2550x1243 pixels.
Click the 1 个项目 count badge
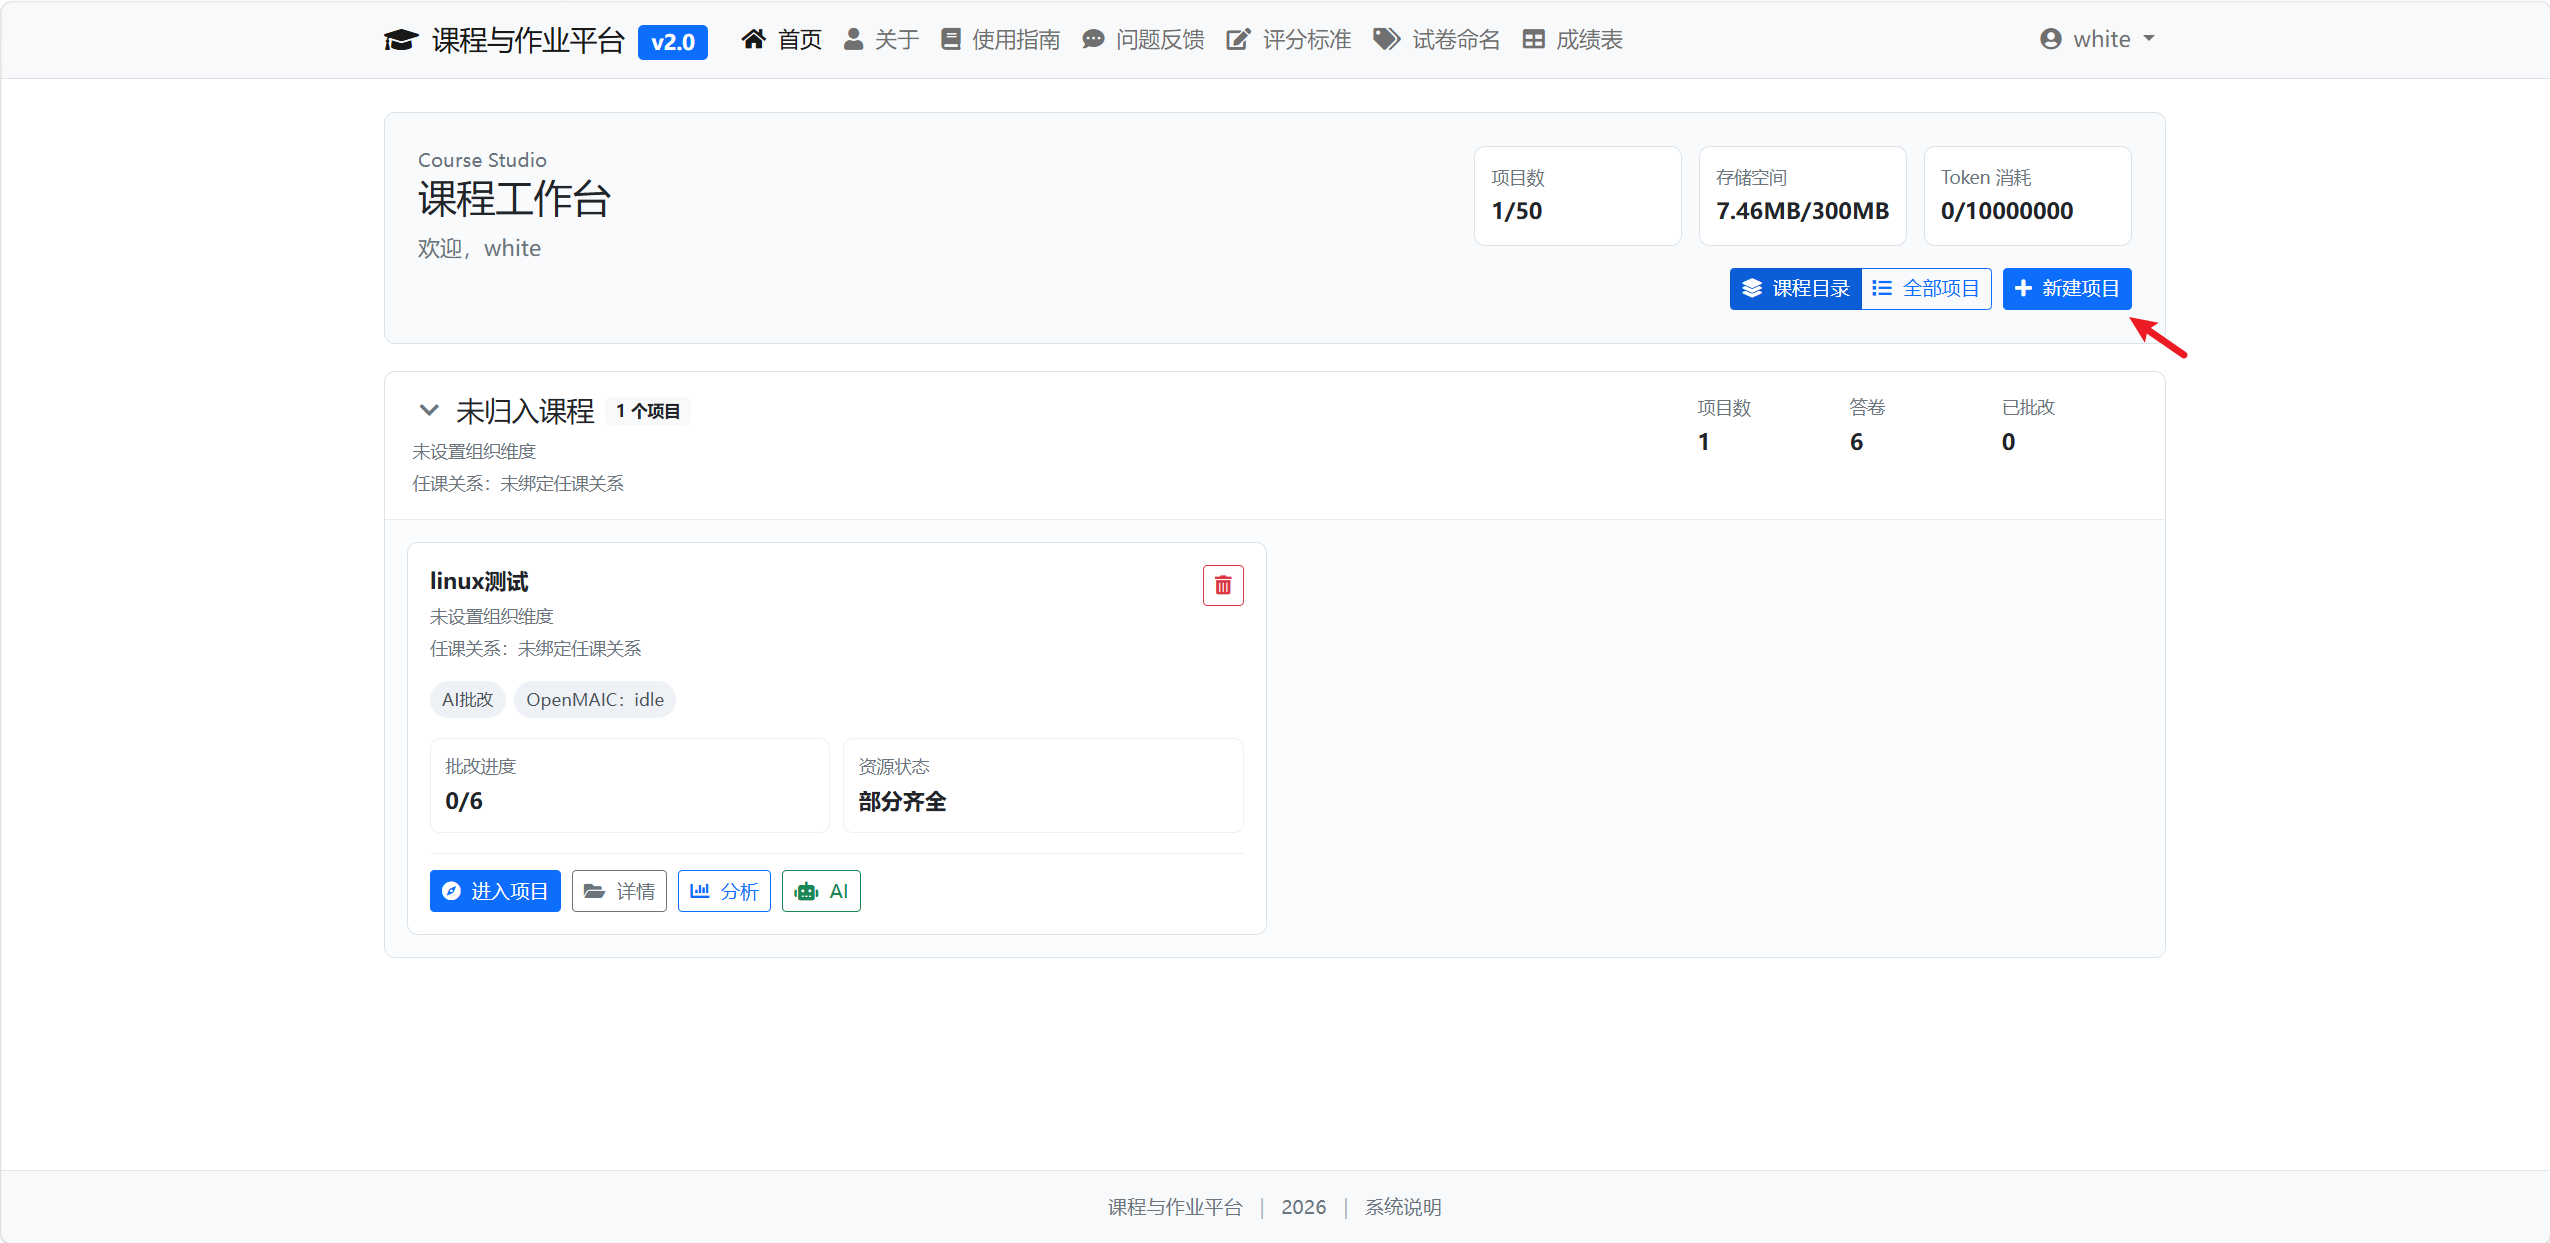click(648, 411)
